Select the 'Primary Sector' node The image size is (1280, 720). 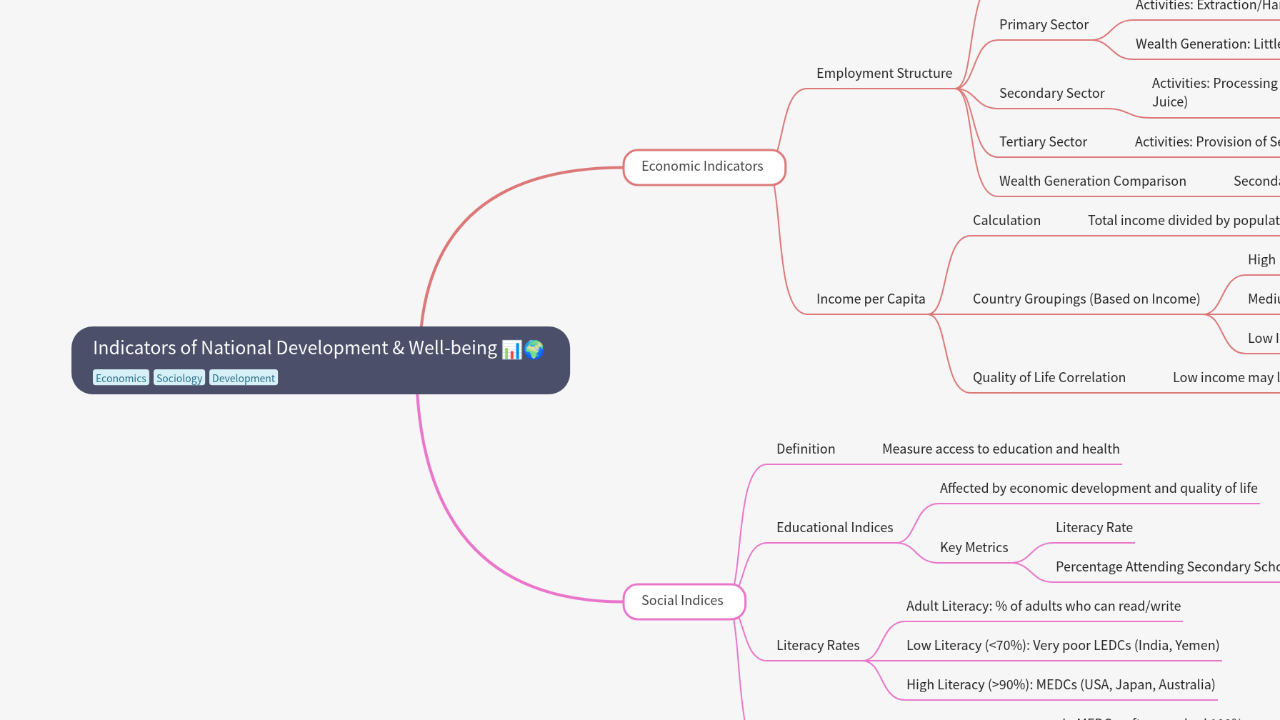(x=1043, y=24)
